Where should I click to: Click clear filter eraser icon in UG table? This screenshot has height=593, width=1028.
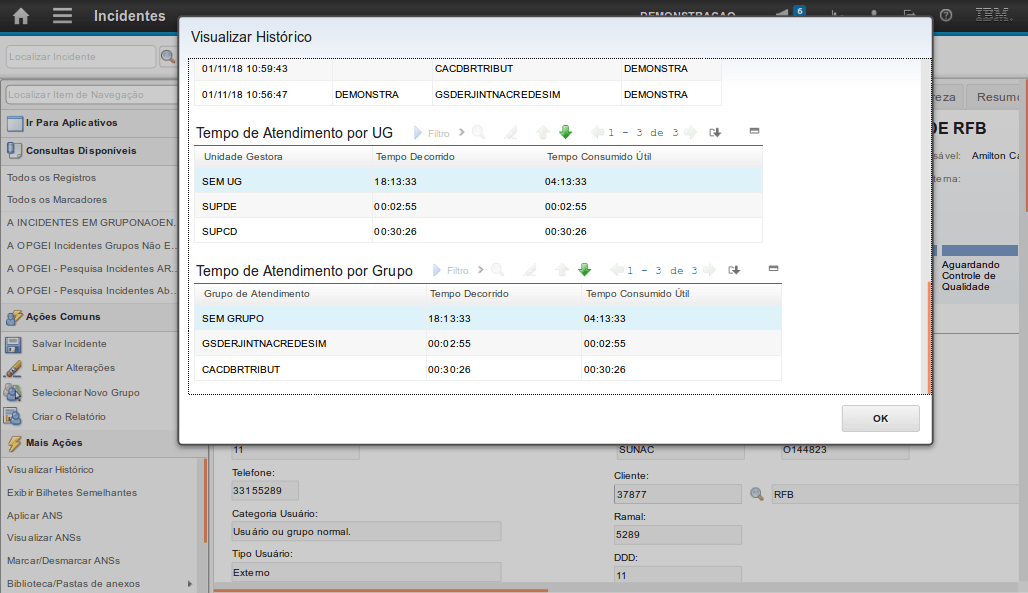[x=511, y=133]
